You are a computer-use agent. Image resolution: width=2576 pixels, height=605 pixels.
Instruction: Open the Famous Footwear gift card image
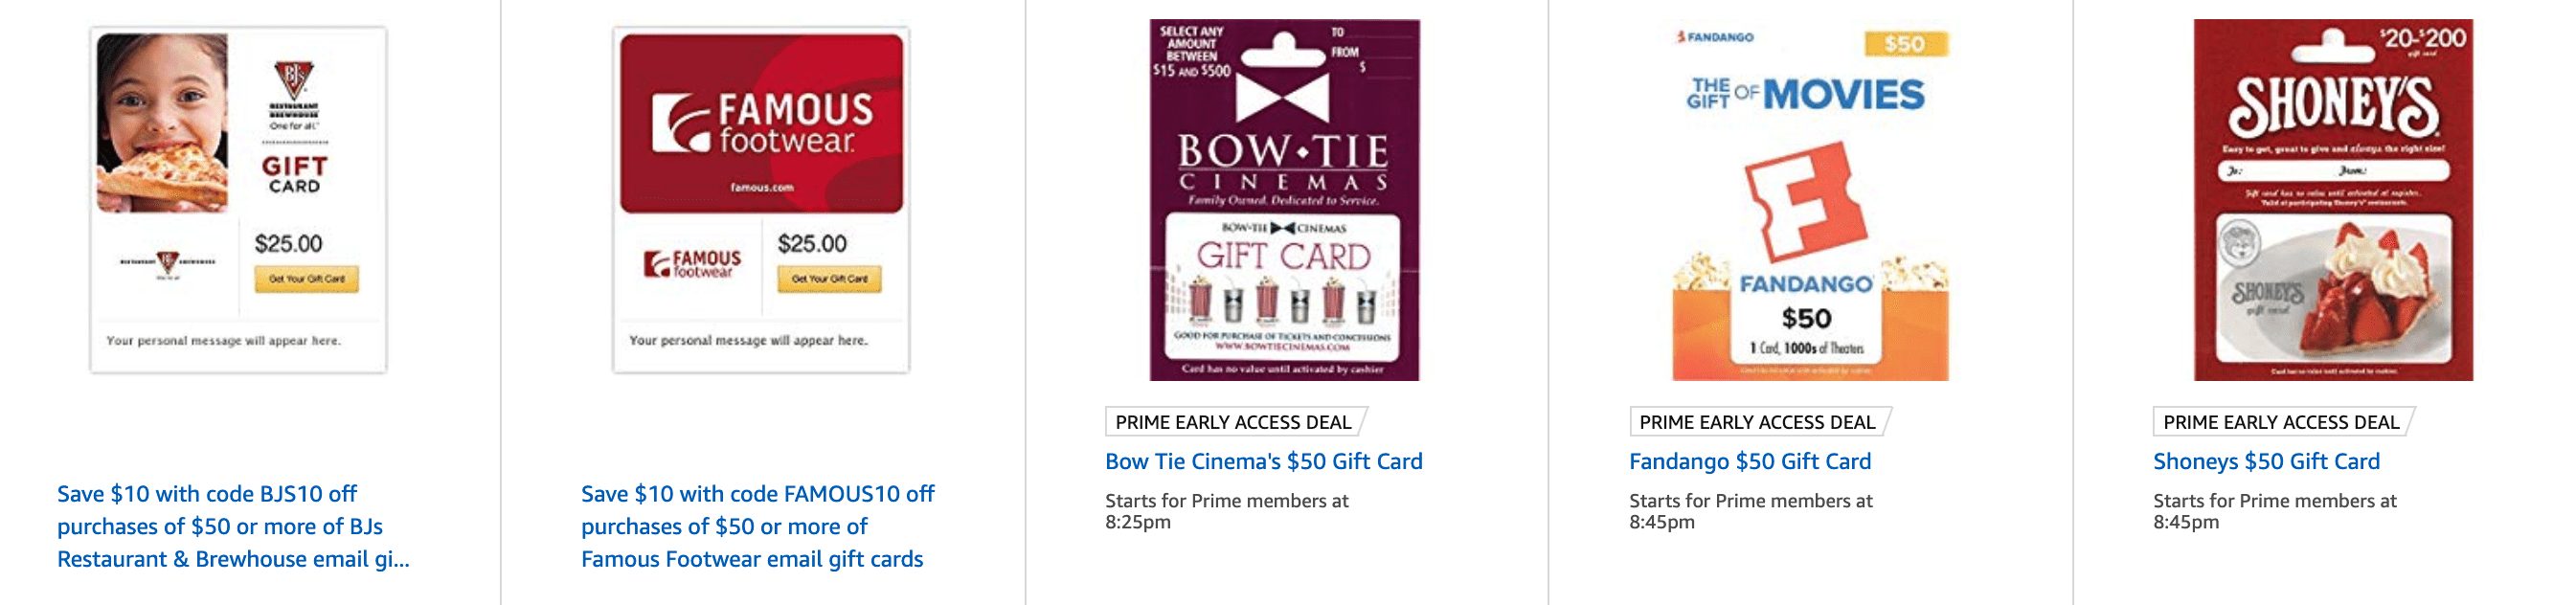(761, 200)
